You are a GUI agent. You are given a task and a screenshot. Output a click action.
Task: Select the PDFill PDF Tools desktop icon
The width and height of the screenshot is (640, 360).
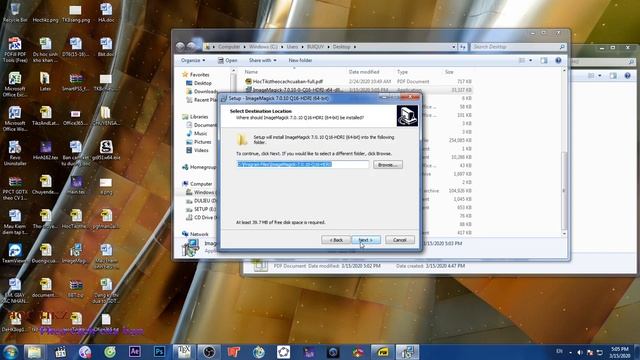click(x=15, y=49)
